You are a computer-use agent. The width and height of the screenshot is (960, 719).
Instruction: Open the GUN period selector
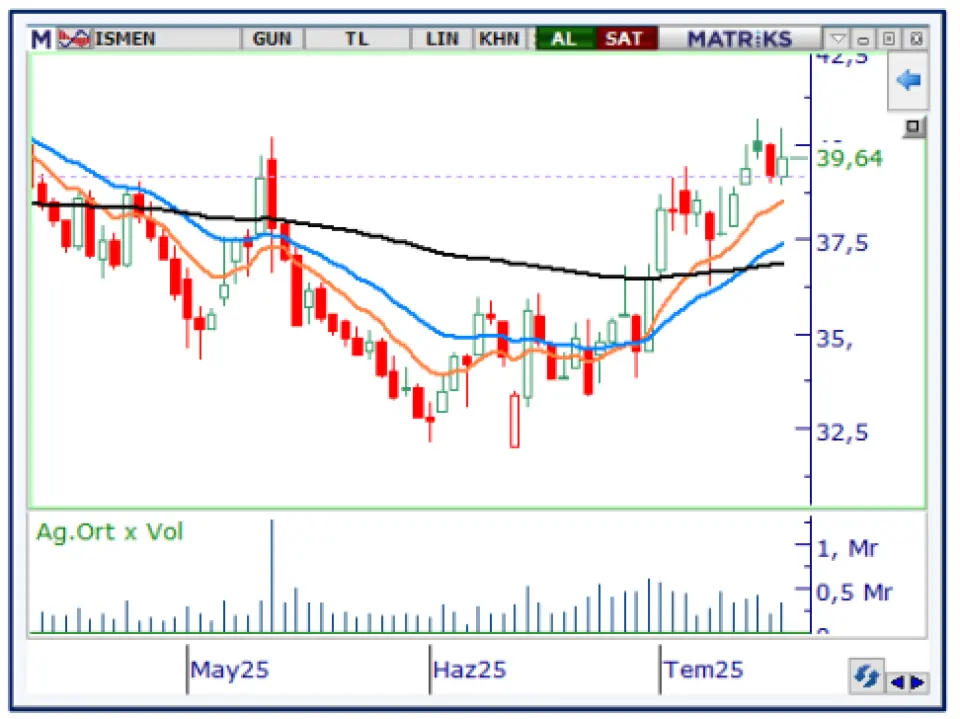point(272,39)
